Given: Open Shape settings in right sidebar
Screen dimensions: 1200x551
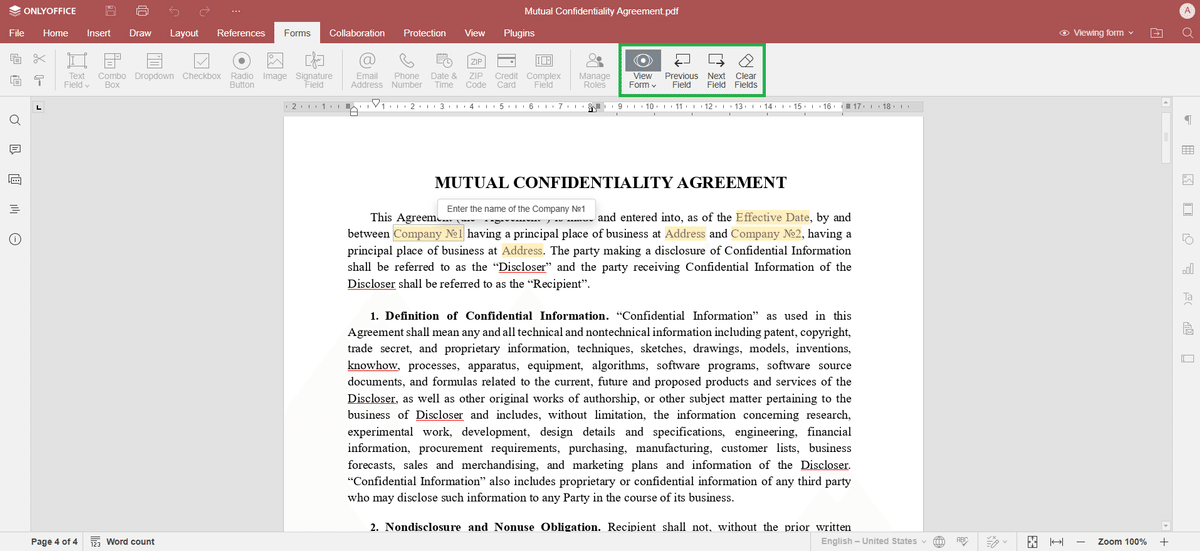Looking at the screenshot, I should click(1187, 239).
